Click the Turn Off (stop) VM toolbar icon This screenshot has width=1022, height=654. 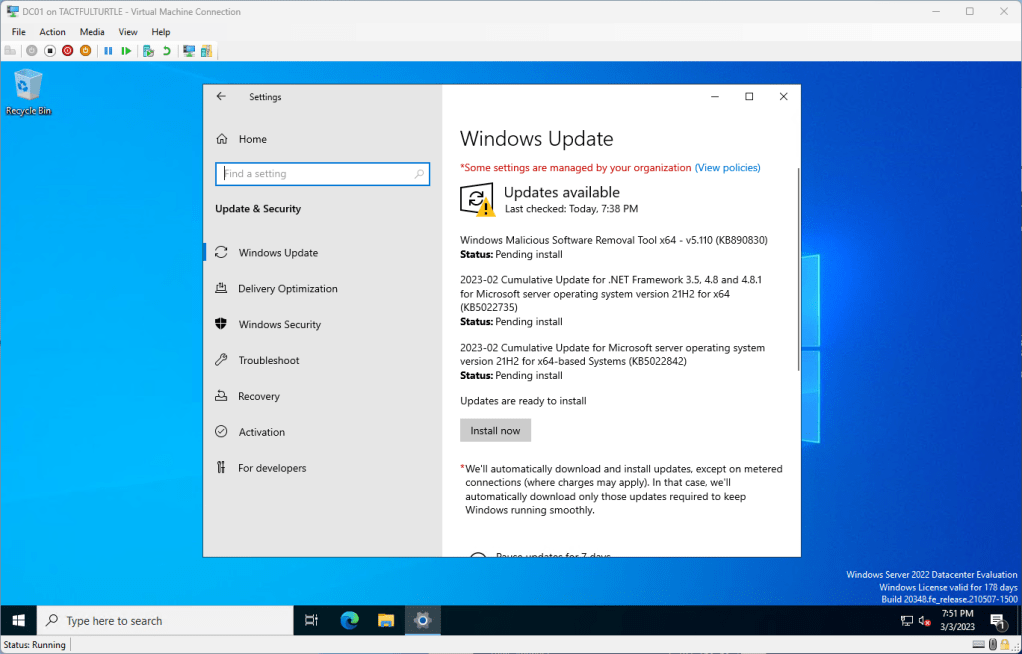coord(50,50)
